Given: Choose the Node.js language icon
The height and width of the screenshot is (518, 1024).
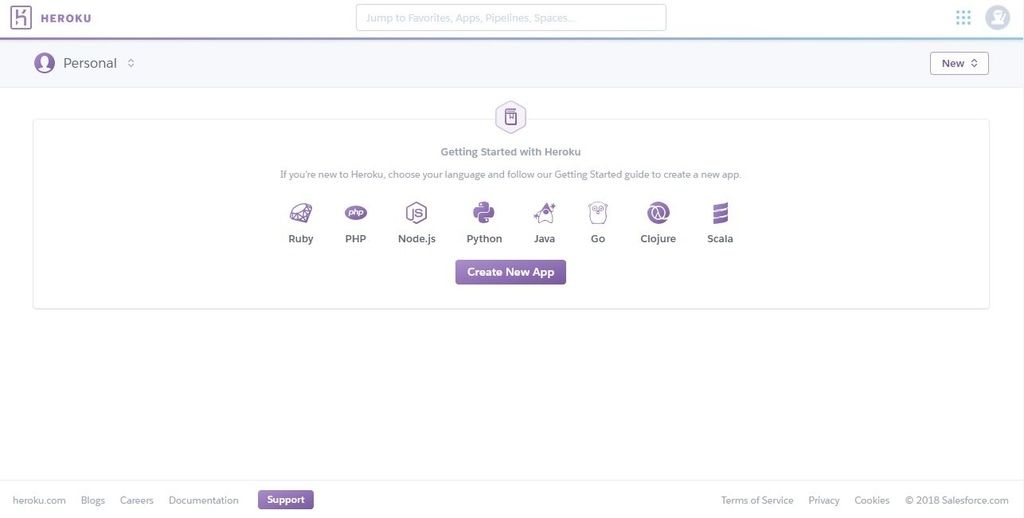Looking at the screenshot, I should point(416,213).
